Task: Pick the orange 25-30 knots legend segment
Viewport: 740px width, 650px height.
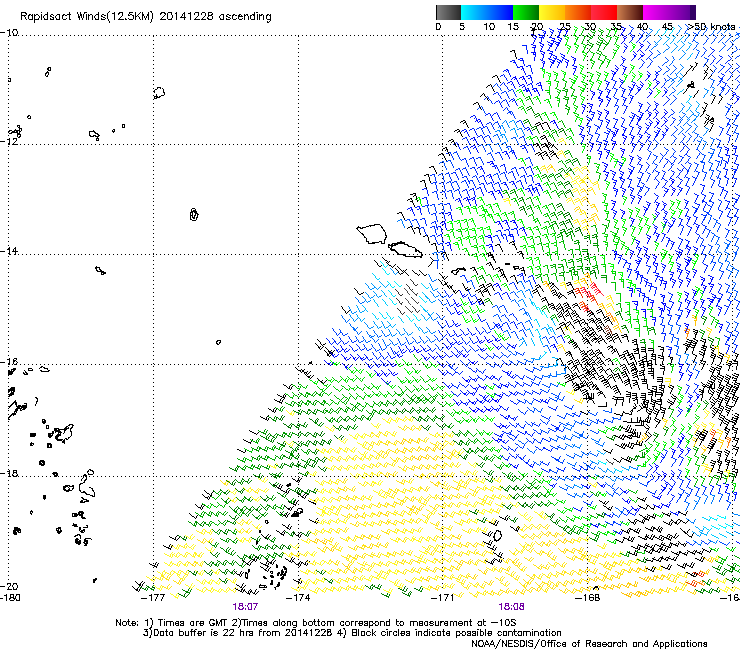Action: coord(578,12)
